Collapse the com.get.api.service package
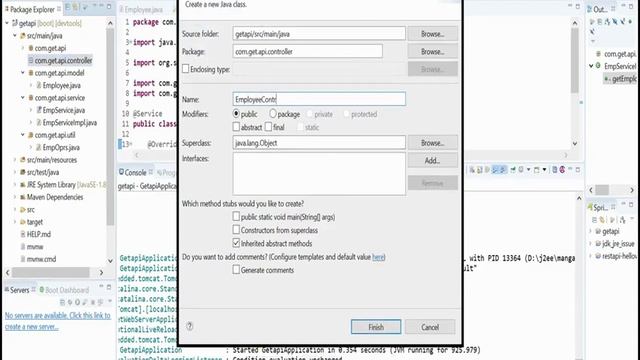Viewport: 640px width, 360px height. (23, 98)
